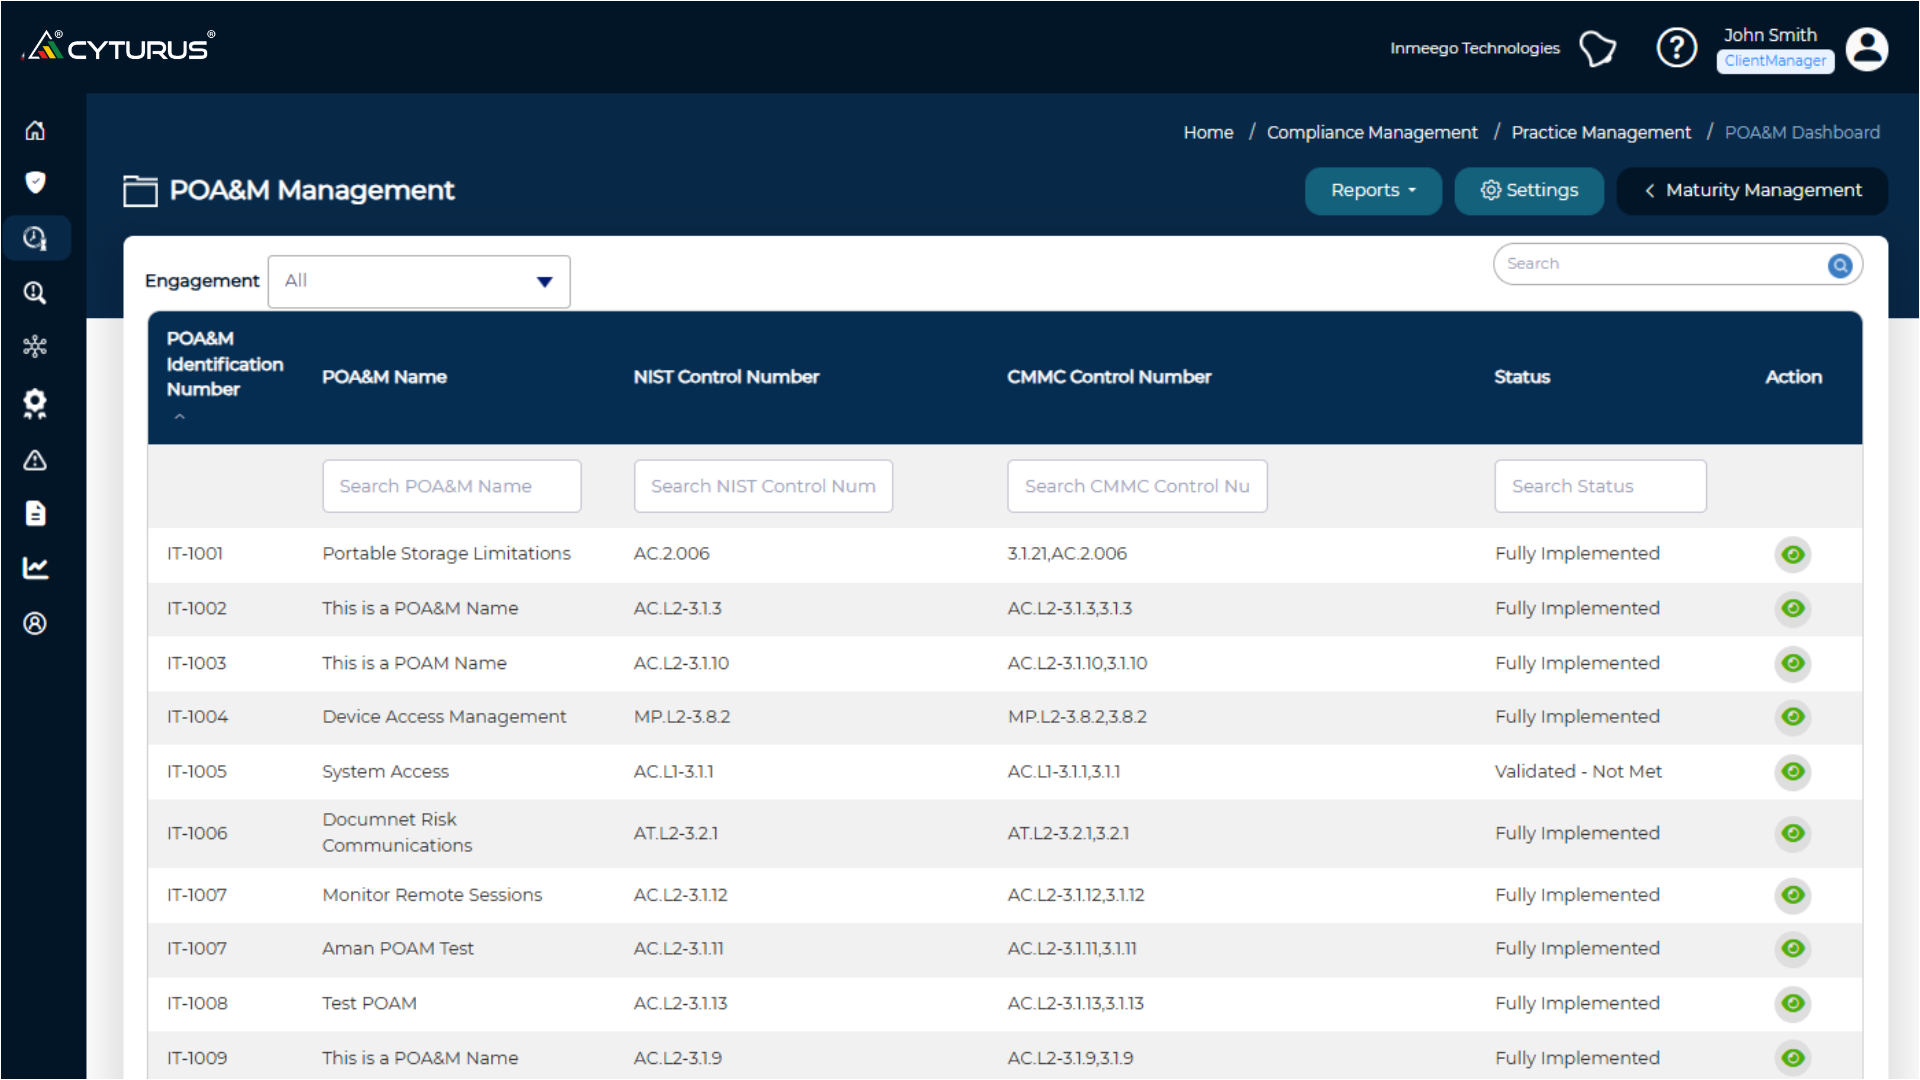Viewport: 1920px width, 1080px height.
Task: Open the Reports dropdown menu
Action: [x=1372, y=190]
